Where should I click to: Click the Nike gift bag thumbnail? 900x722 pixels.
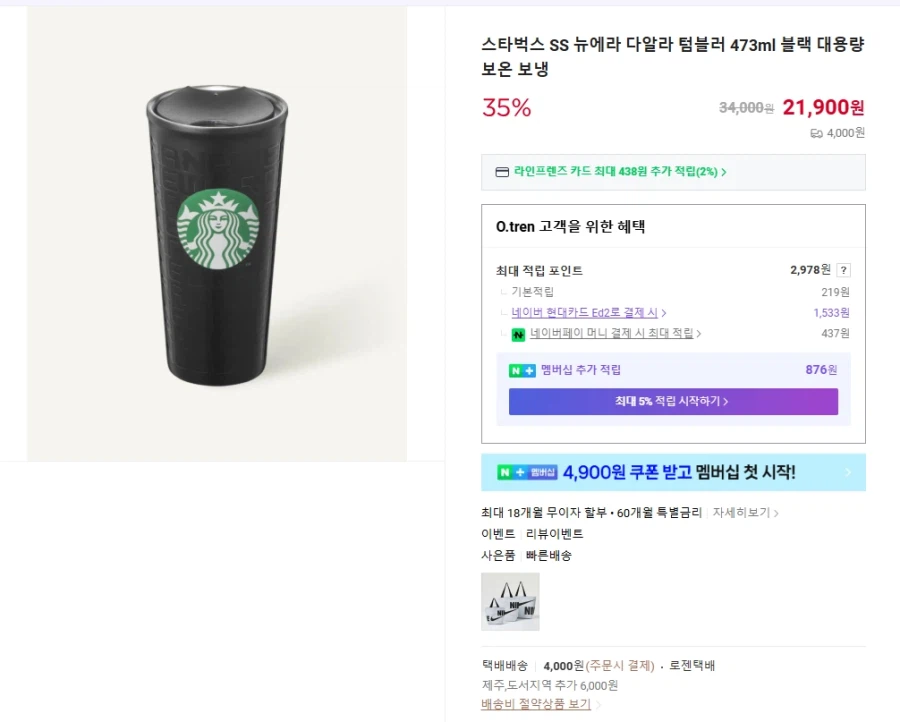click(510, 602)
